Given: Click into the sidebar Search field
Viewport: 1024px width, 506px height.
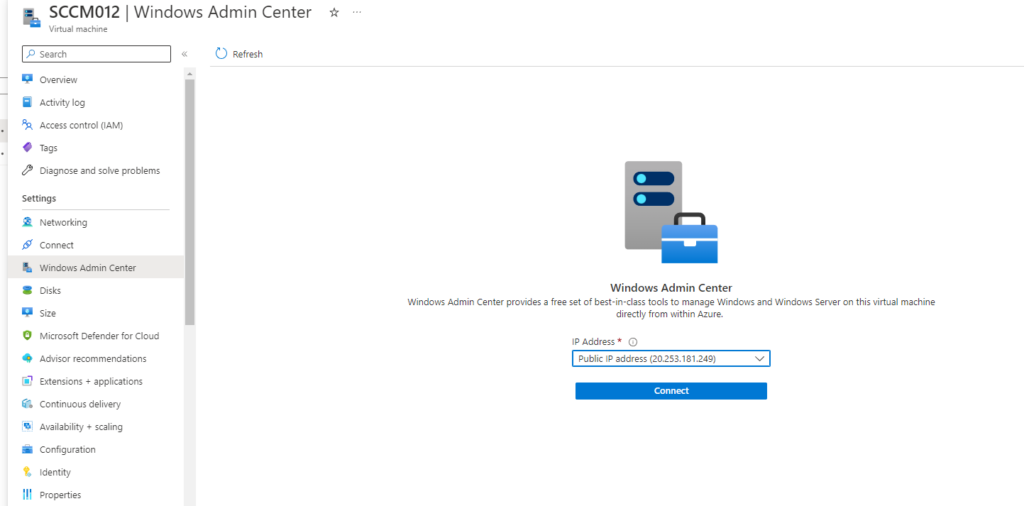Looking at the screenshot, I should click(x=96, y=54).
